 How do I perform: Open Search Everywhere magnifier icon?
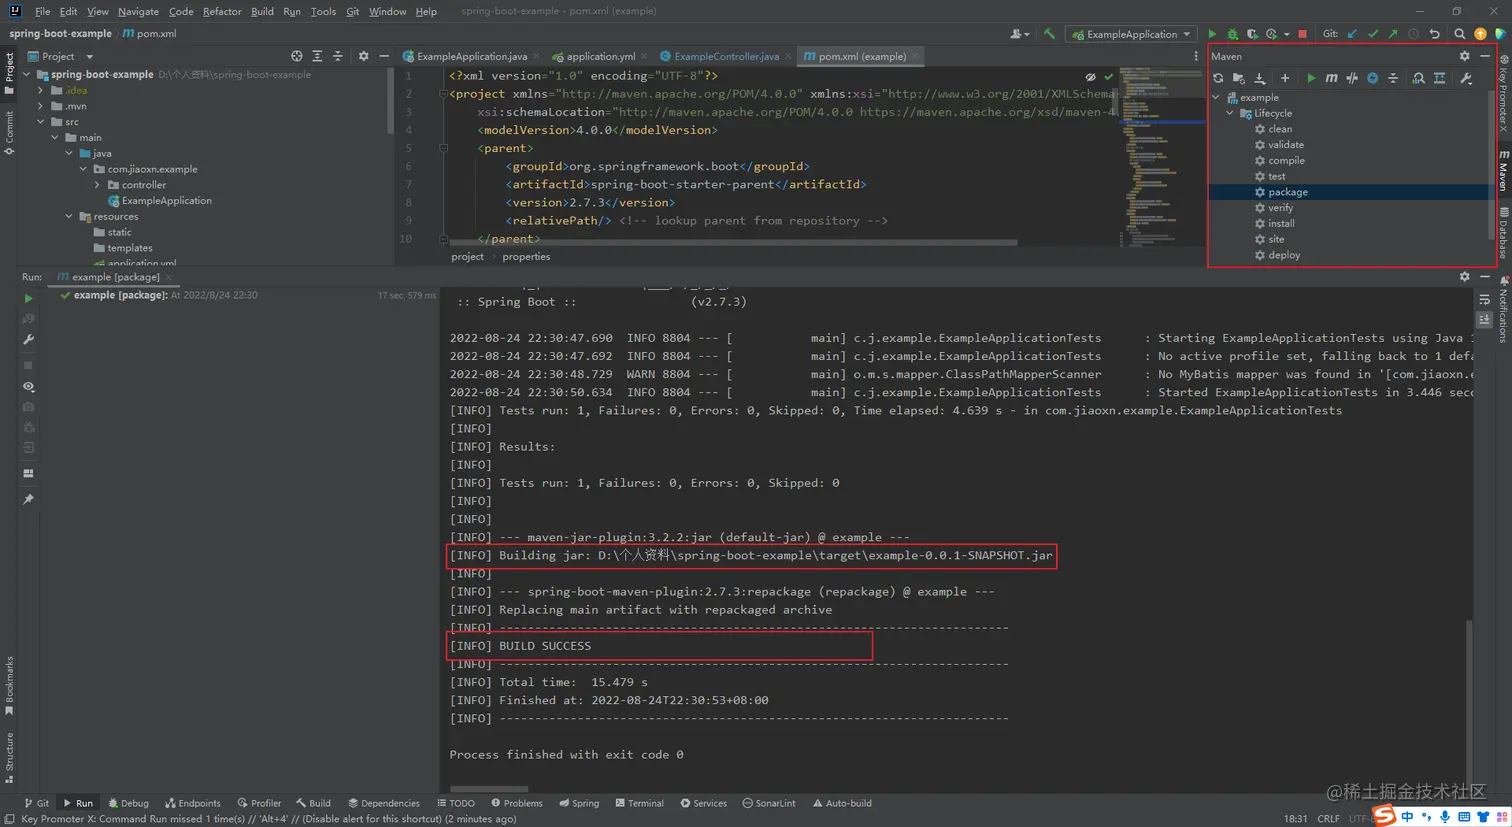point(1459,34)
